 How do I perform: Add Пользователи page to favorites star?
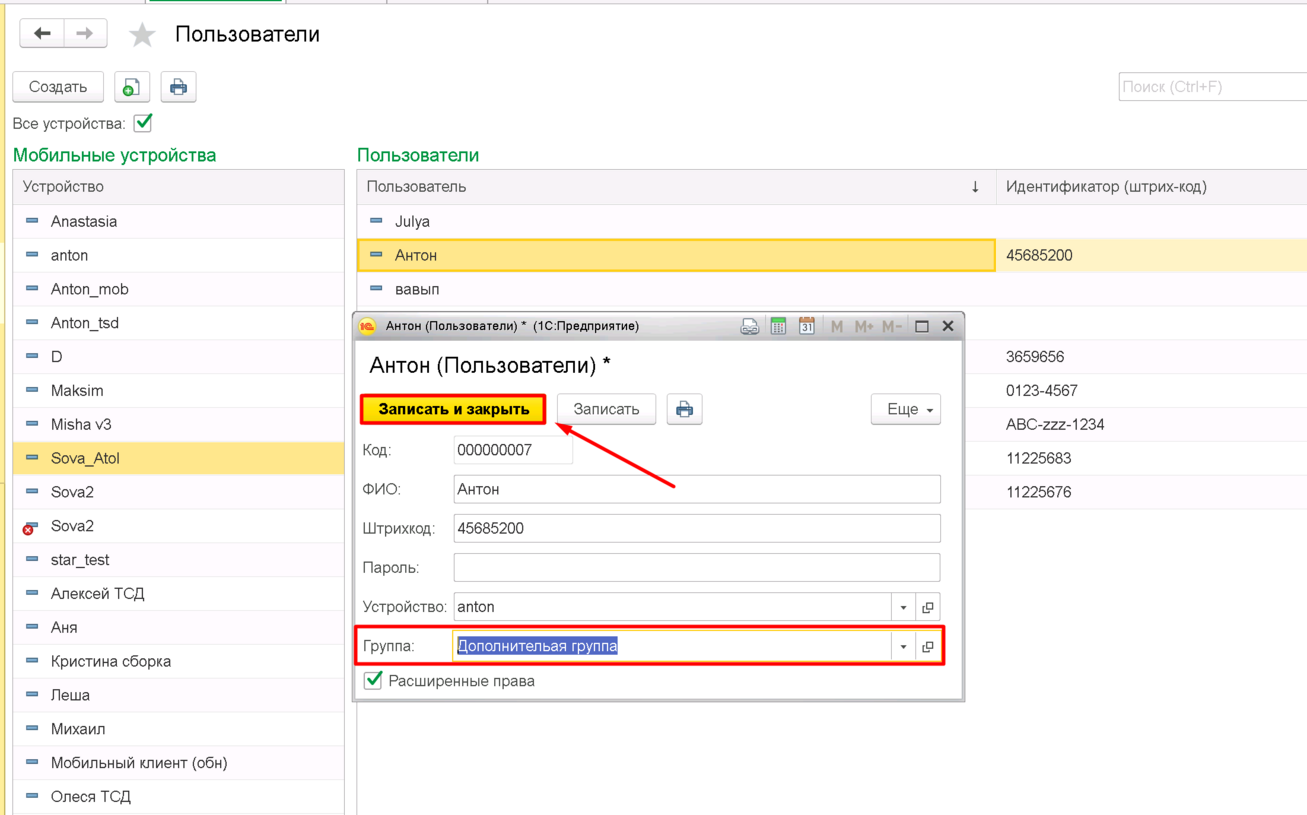pos(142,36)
